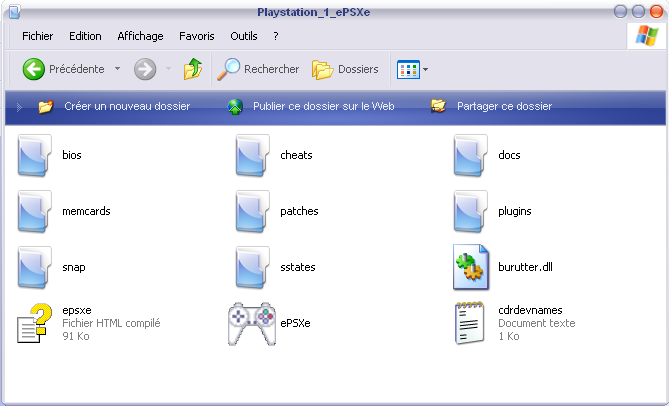Click the Précédente button label
The width and height of the screenshot is (669, 406).
(x=77, y=69)
